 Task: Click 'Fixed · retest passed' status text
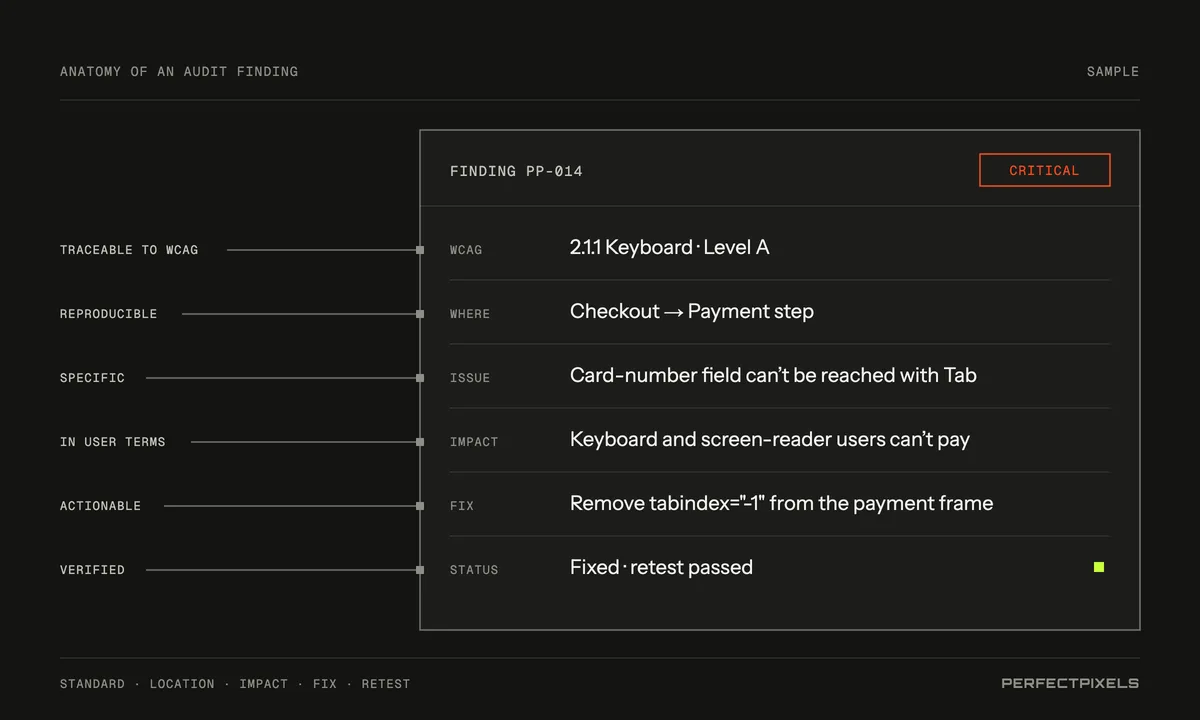pyautogui.click(x=661, y=567)
